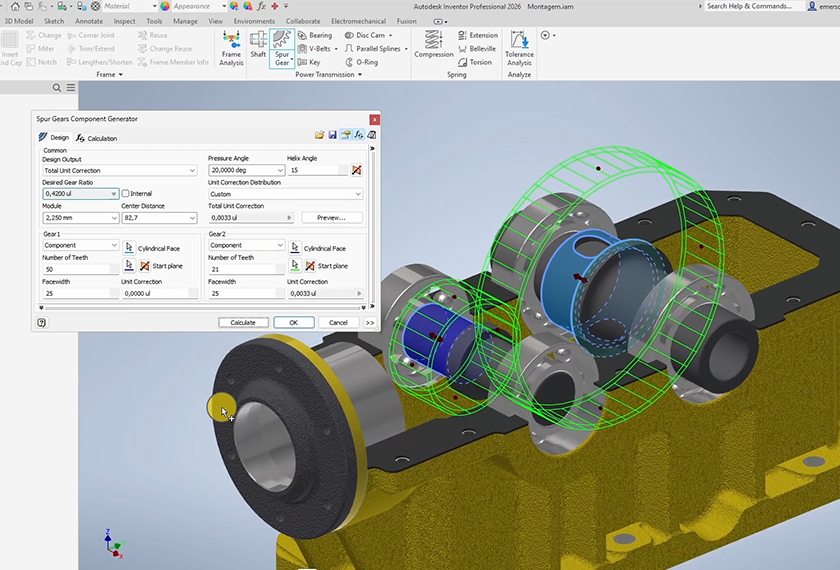840x570 pixels.
Task: Expand Unit Correction Distribution dropdown
Action: [x=358, y=194]
